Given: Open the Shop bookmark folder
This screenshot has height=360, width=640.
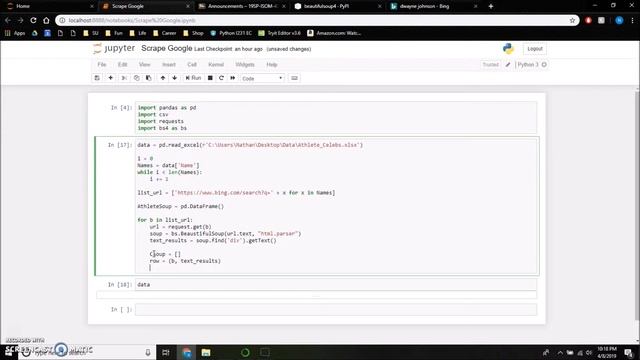Looking at the screenshot, I should point(193,33).
